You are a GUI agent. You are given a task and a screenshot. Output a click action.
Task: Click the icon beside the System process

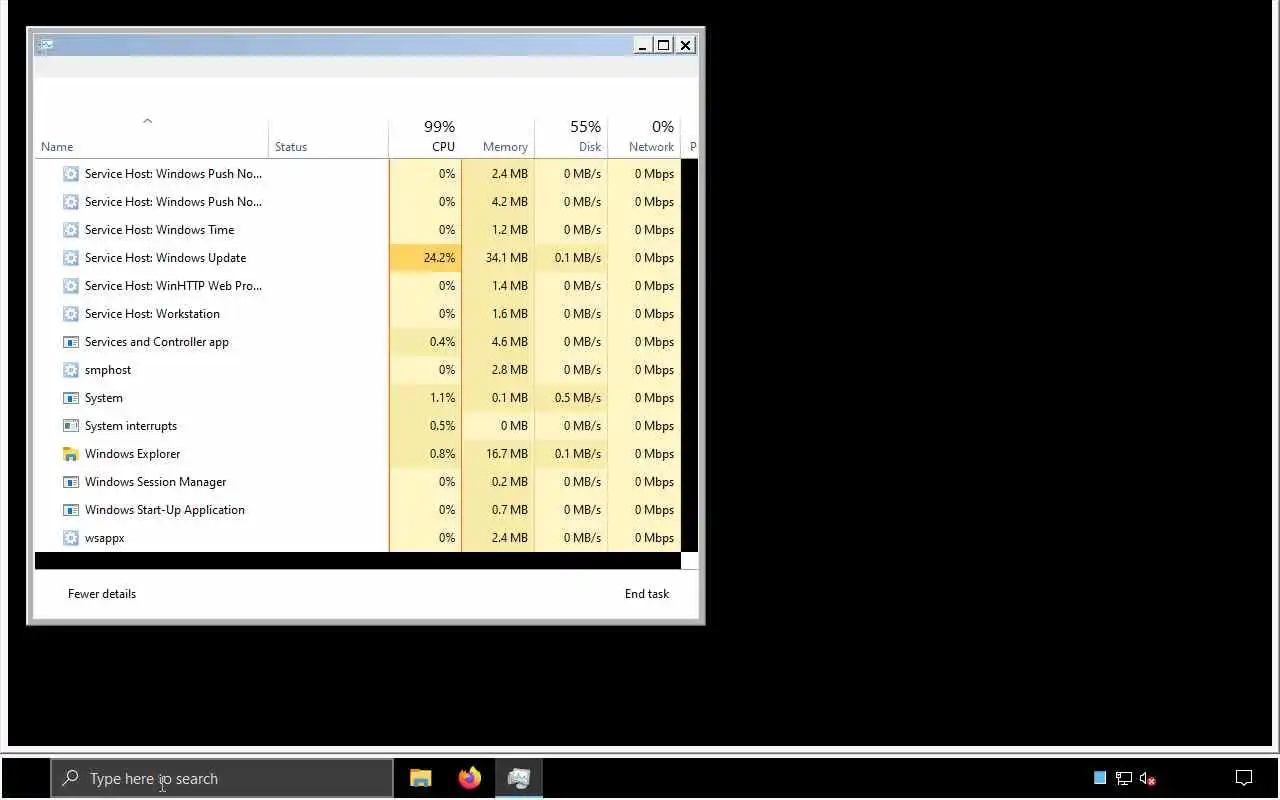coord(70,398)
